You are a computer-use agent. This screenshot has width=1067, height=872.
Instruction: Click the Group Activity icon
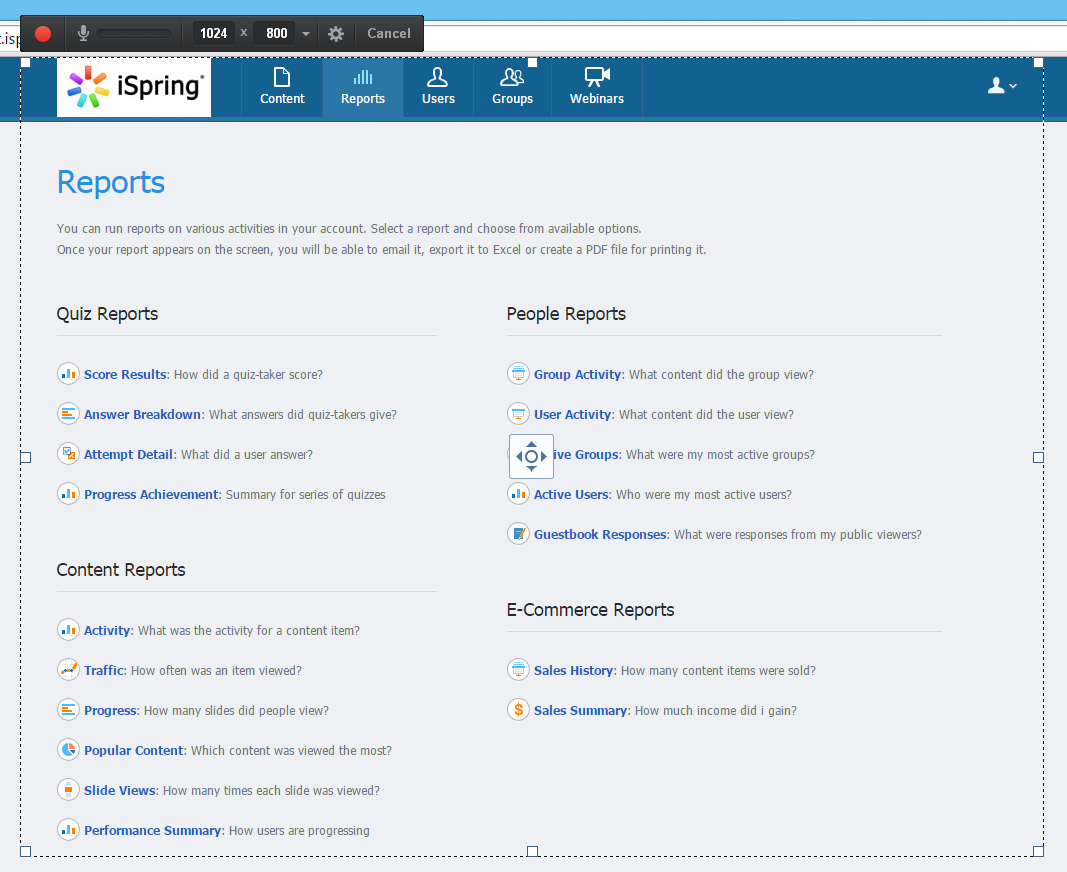pyautogui.click(x=519, y=374)
